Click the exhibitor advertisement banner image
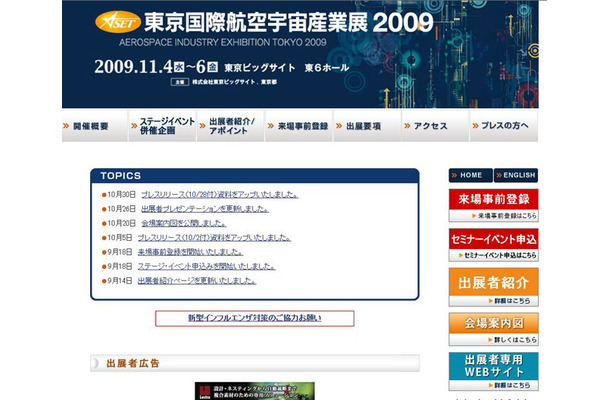The height and width of the screenshot is (400, 610). point(255,391)
